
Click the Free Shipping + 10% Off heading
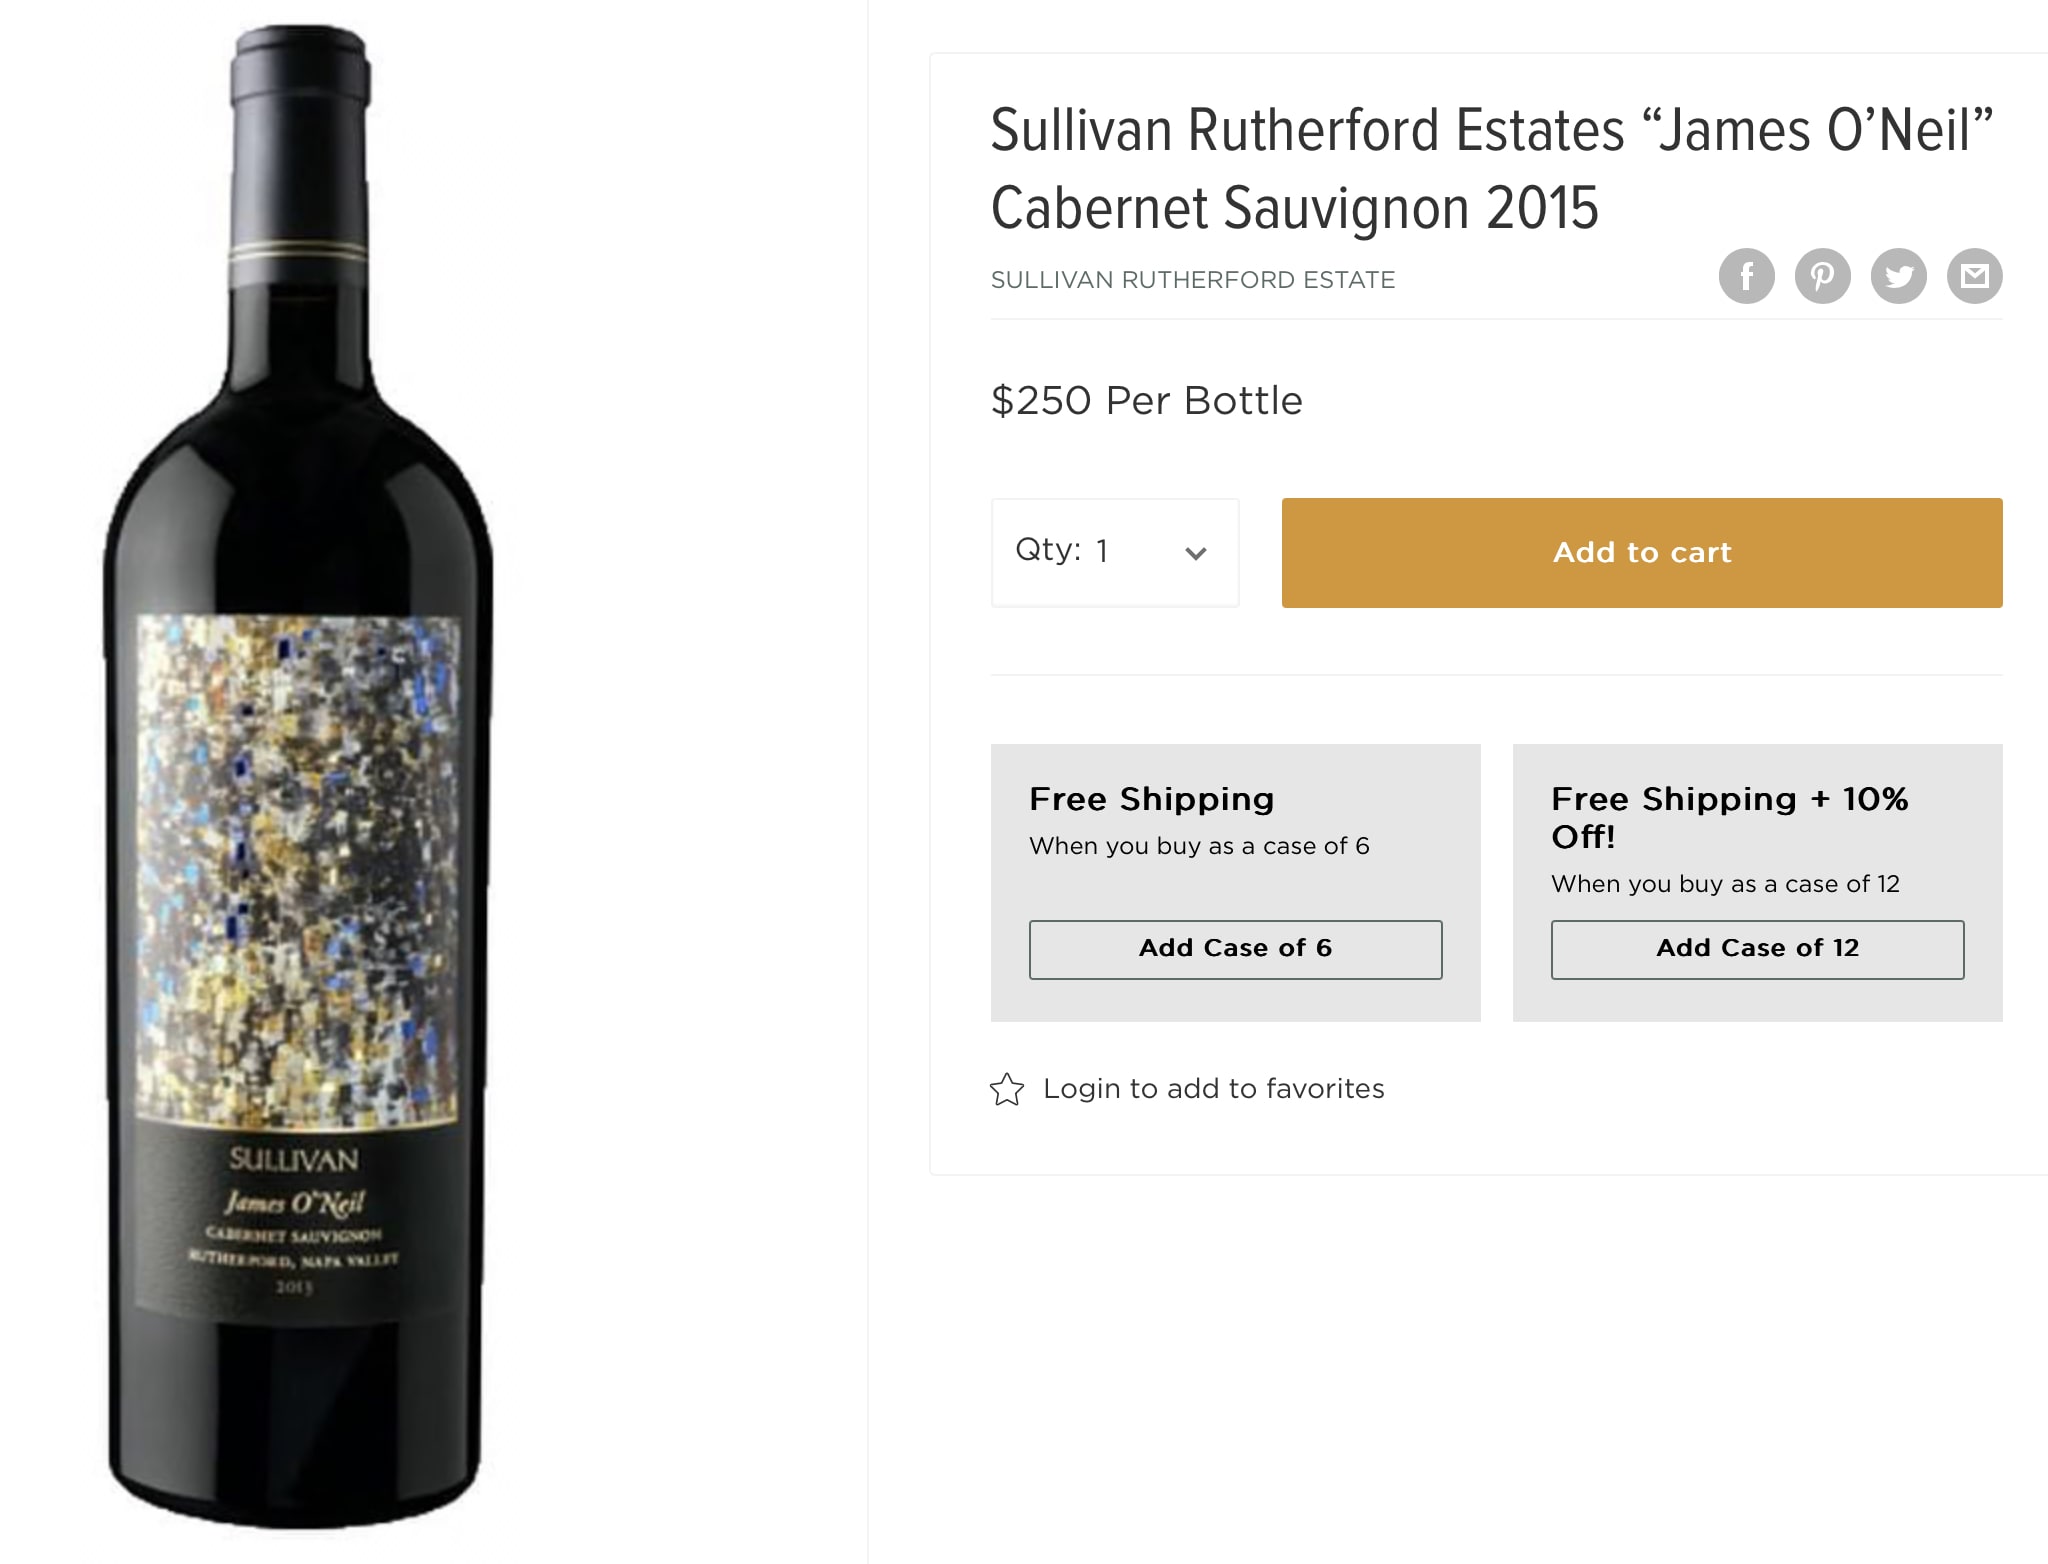coord(1729,817)
